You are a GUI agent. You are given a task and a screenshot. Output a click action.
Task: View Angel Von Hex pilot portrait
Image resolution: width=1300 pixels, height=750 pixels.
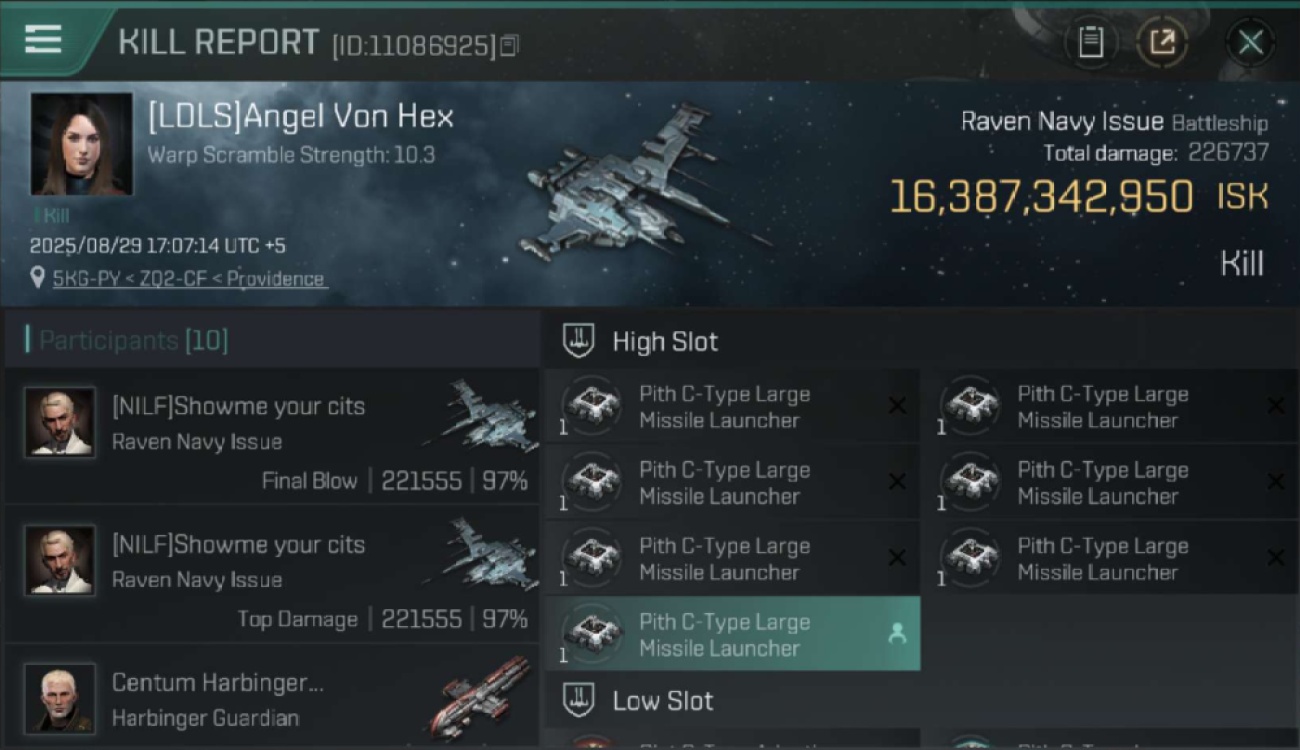(81, 144)
